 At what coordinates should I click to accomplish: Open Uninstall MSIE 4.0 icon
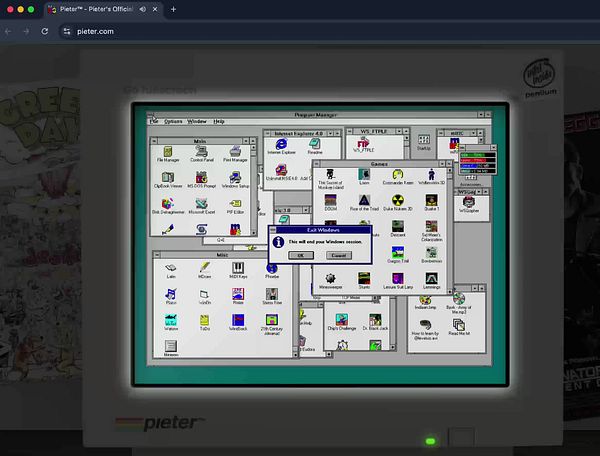point(281,173)
